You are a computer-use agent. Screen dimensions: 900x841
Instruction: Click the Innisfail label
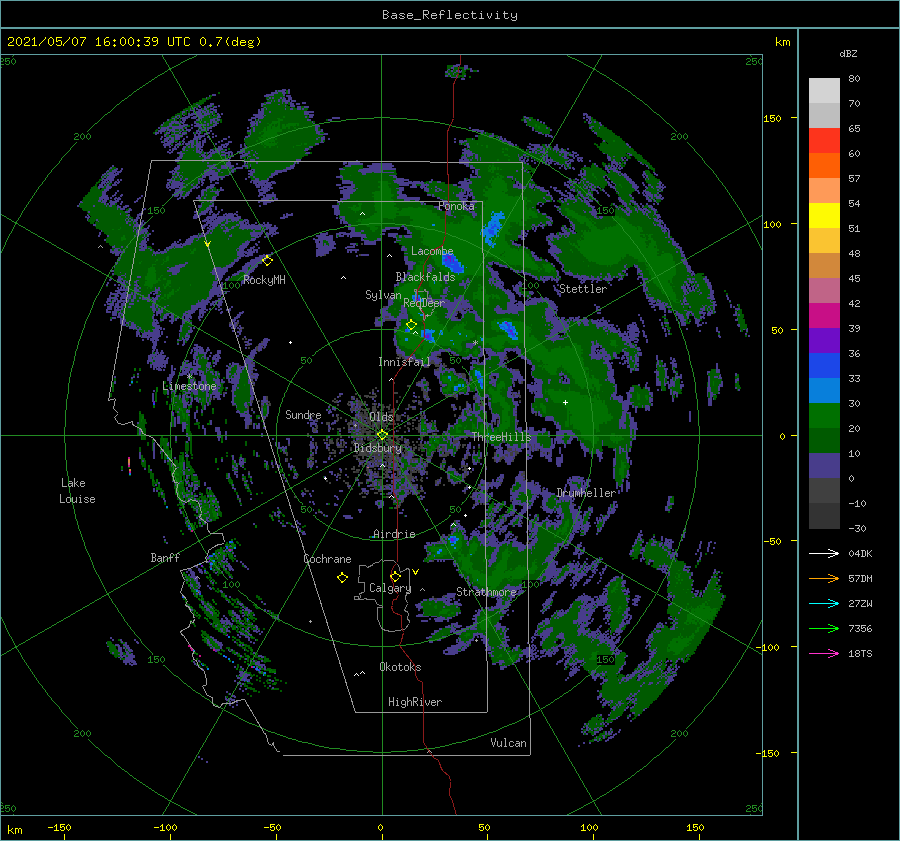point(404,362)
